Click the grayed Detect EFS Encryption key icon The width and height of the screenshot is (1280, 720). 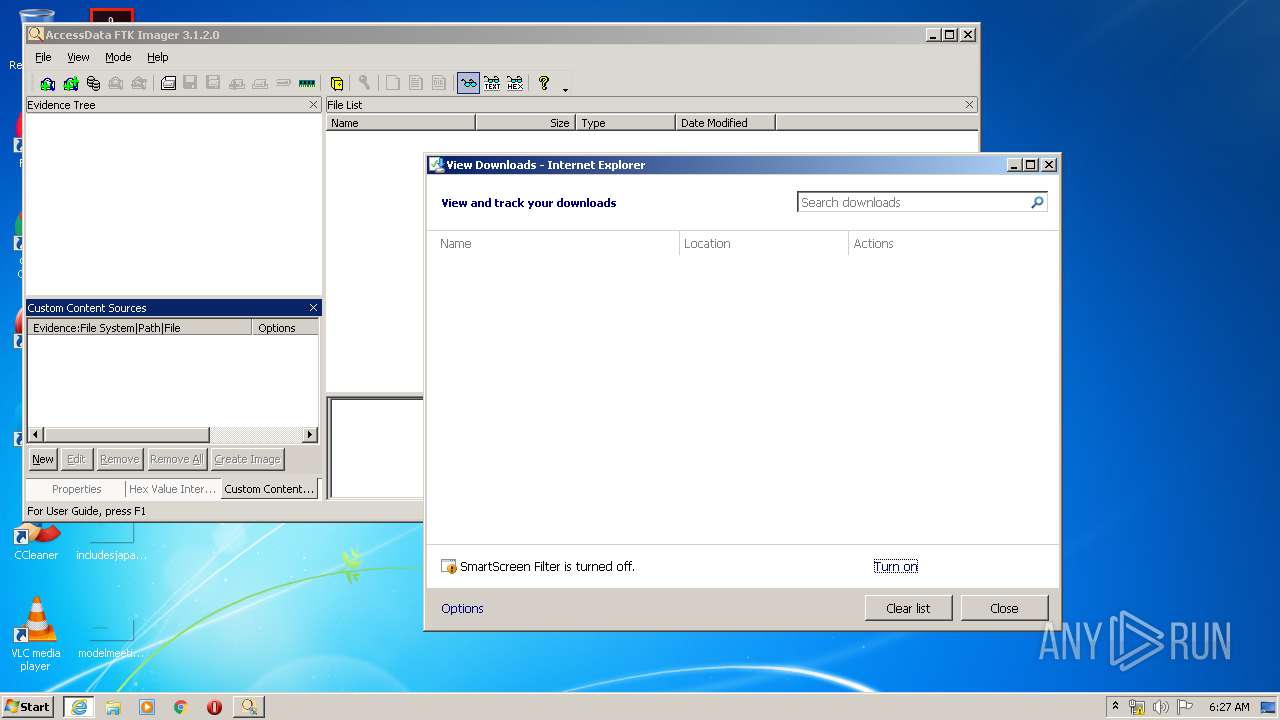pyautogui.click(x=364, y=83)
